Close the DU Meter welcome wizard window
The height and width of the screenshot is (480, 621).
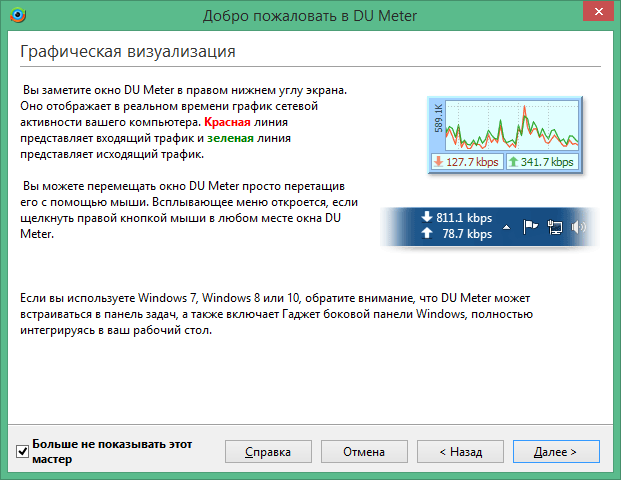598,11
